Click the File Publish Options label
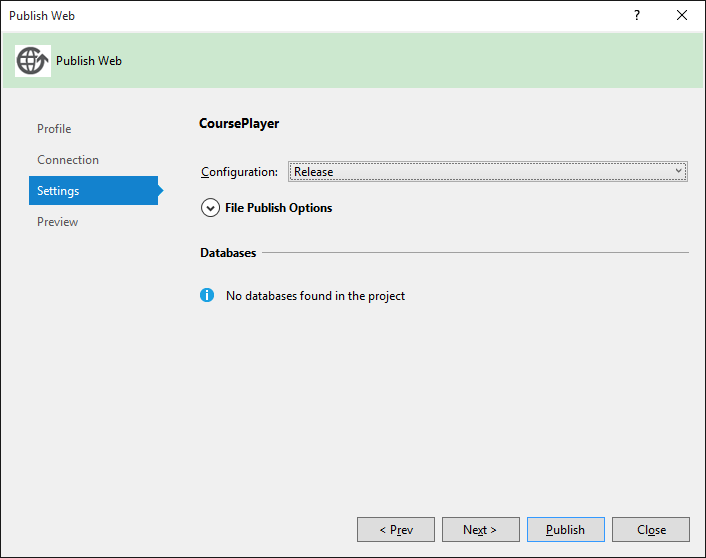The height and width of the screenshot is (558, 706). tap(278, 208)
